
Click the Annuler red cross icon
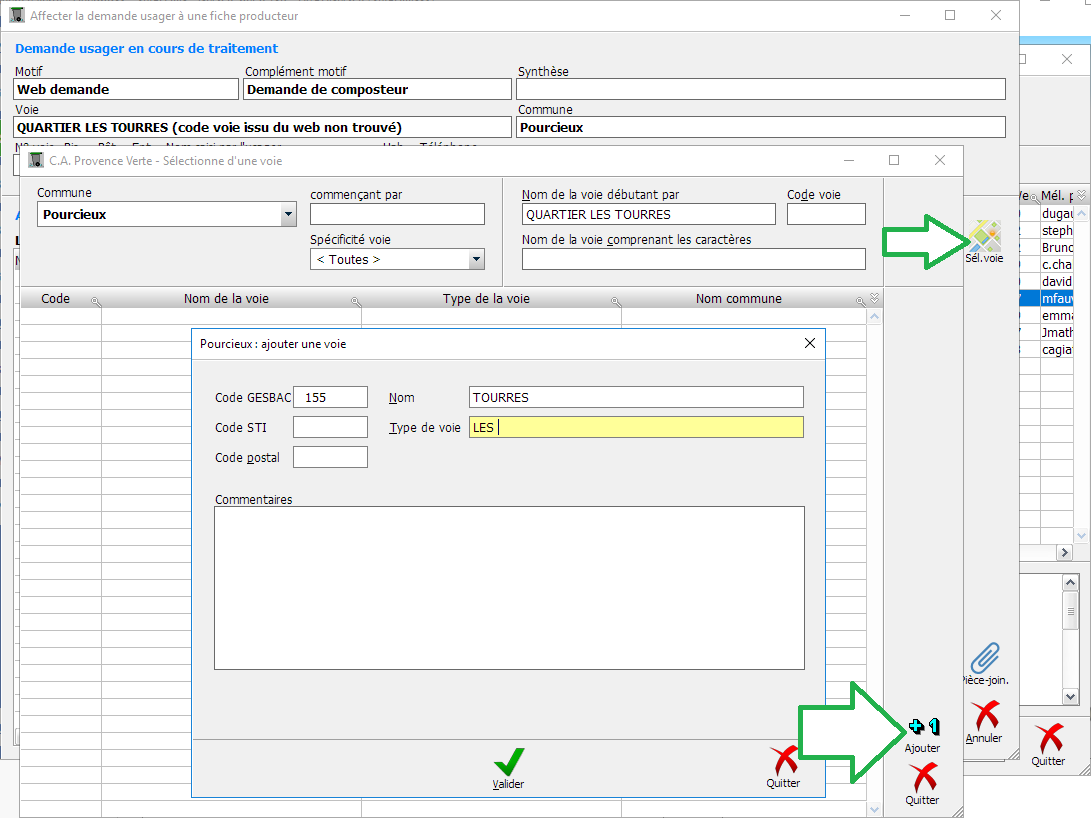tap(984, 717)
